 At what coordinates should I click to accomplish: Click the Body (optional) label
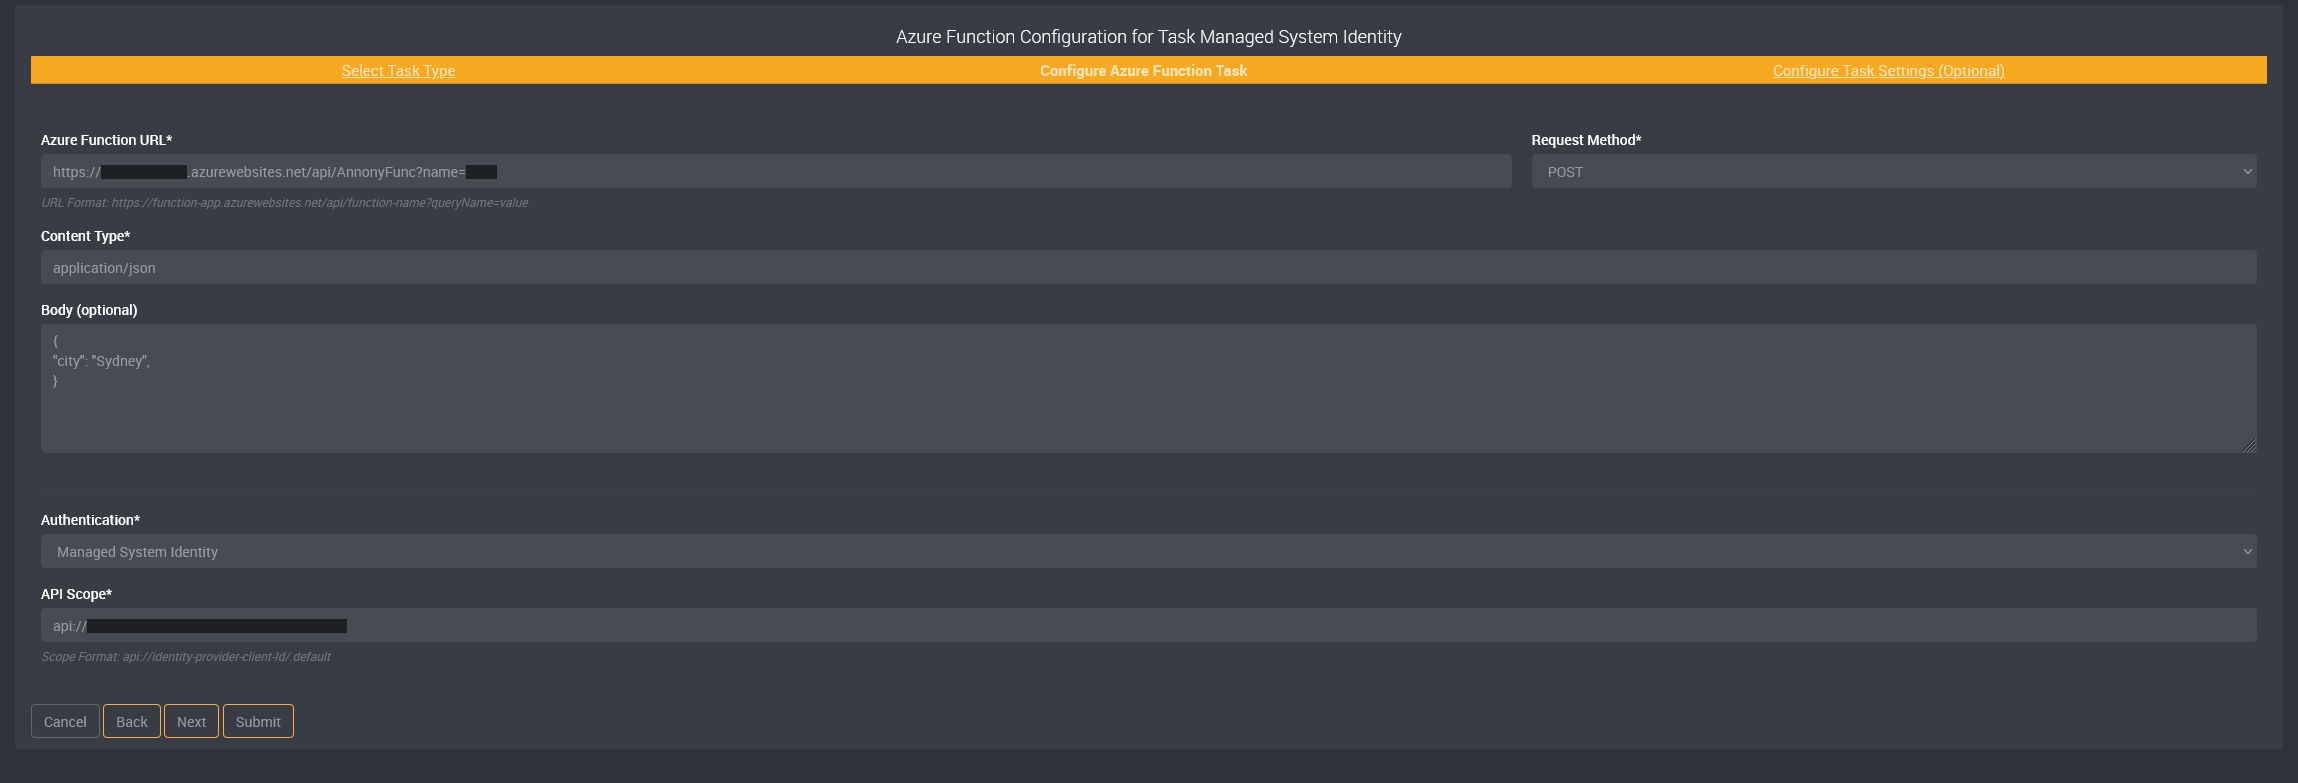(89, 310)
